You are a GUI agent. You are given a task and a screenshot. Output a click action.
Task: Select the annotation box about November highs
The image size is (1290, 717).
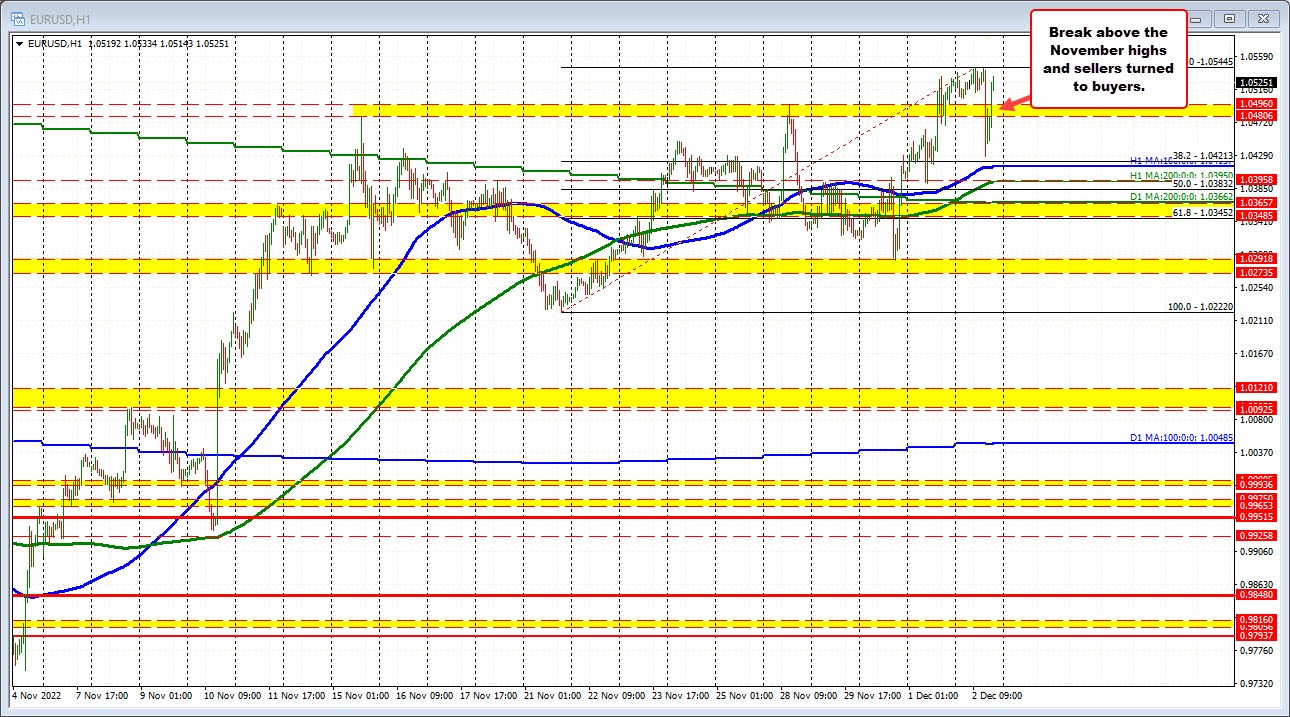point(1107,58)
